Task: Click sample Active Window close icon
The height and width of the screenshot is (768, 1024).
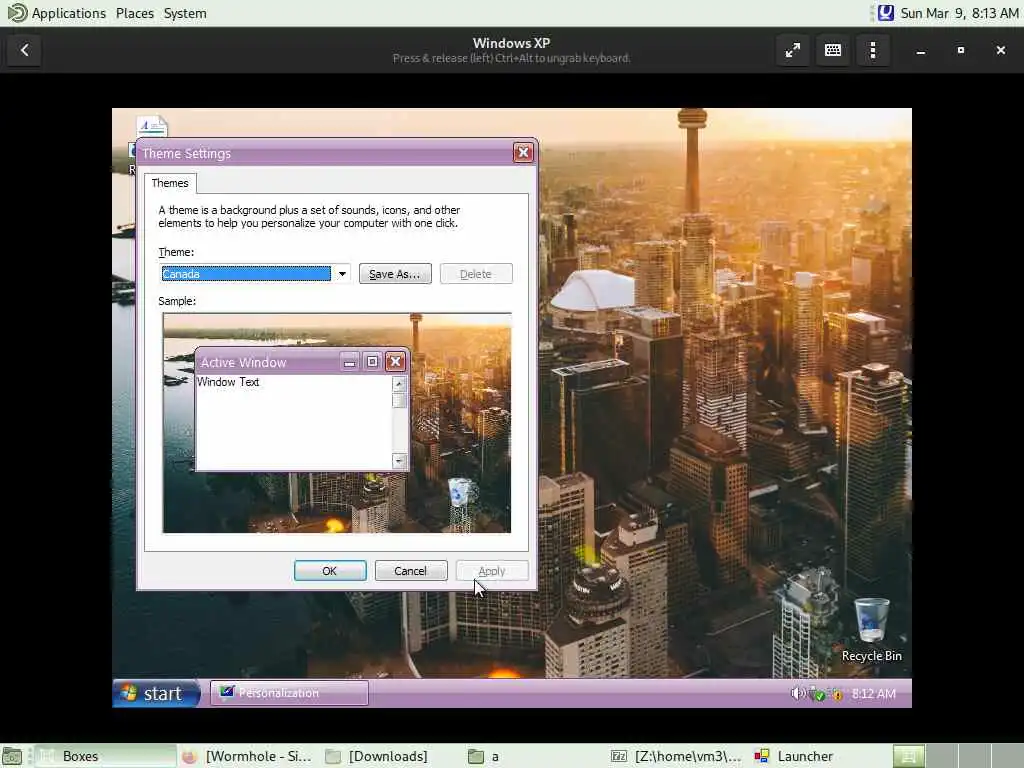Action: pos(395,362)
